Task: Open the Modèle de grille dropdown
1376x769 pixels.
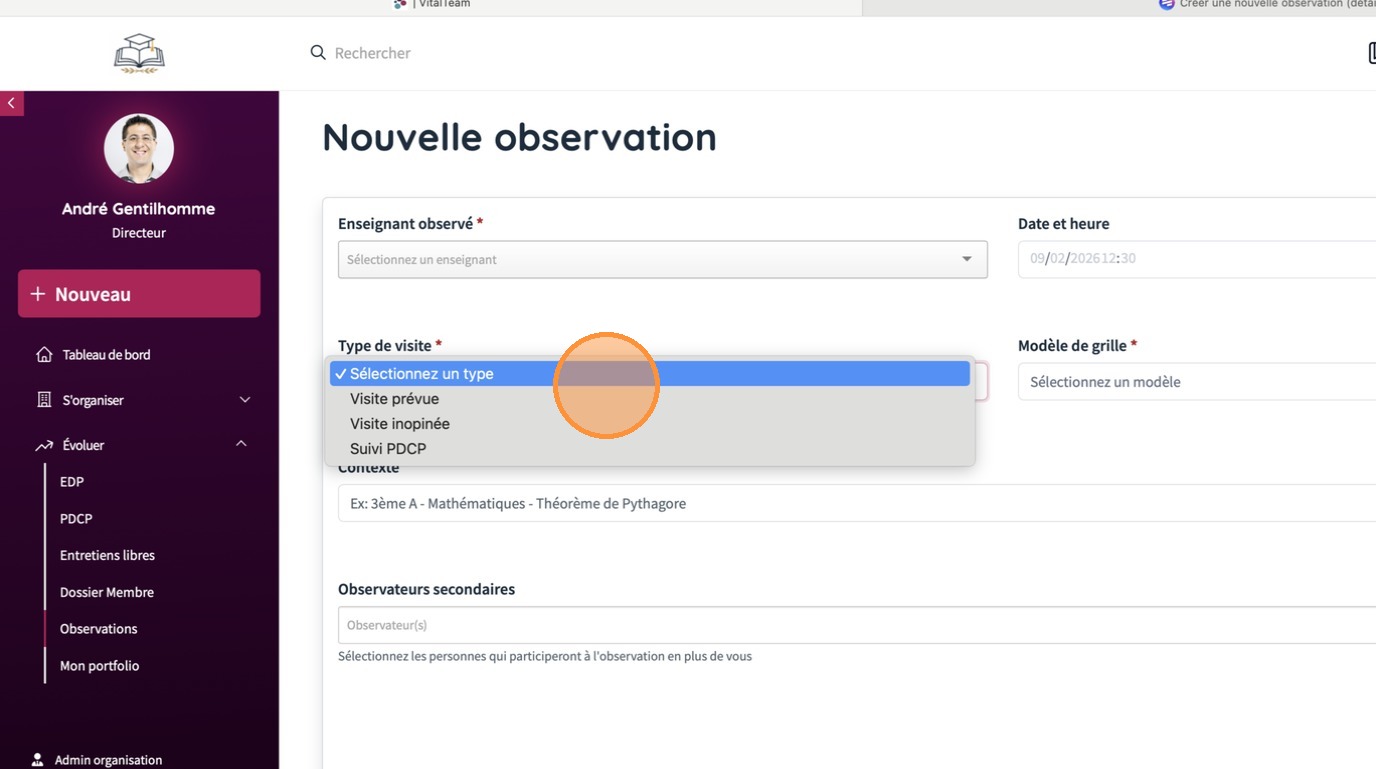Action: 1196,382
